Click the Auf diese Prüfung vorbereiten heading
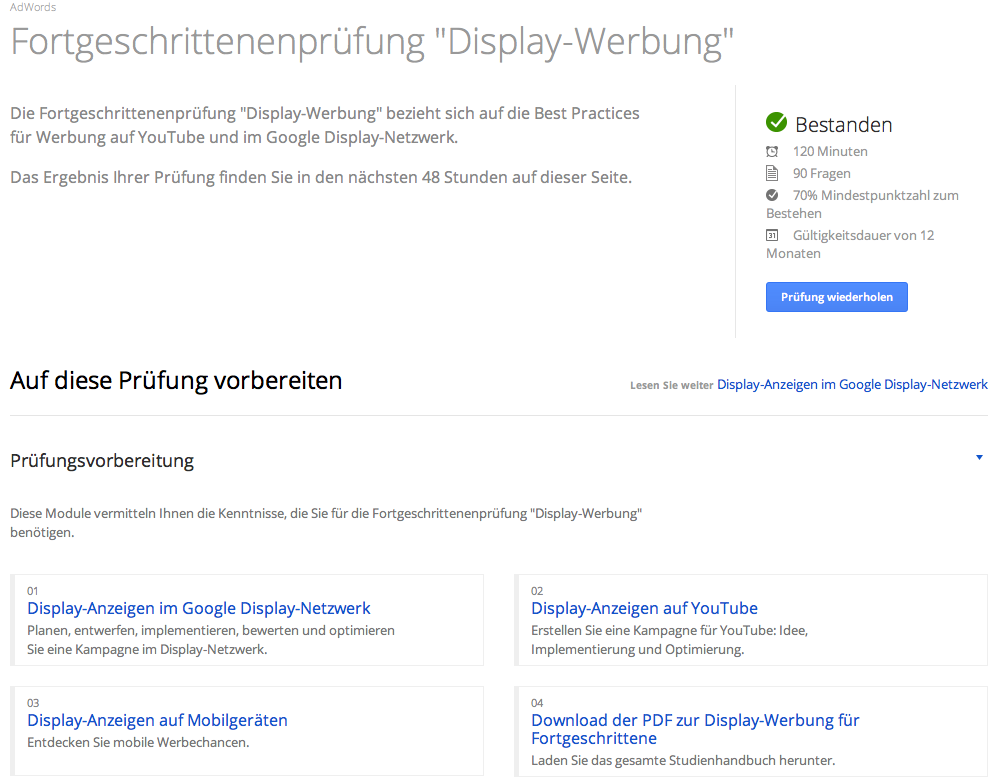Viewport: 998px width, 783px height. 176,381
